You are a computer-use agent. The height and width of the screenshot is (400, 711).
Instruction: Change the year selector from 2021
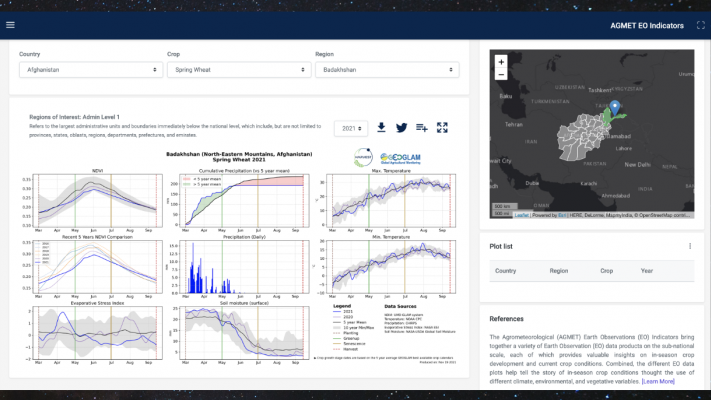pyautogui.click(x=350, y=128)
